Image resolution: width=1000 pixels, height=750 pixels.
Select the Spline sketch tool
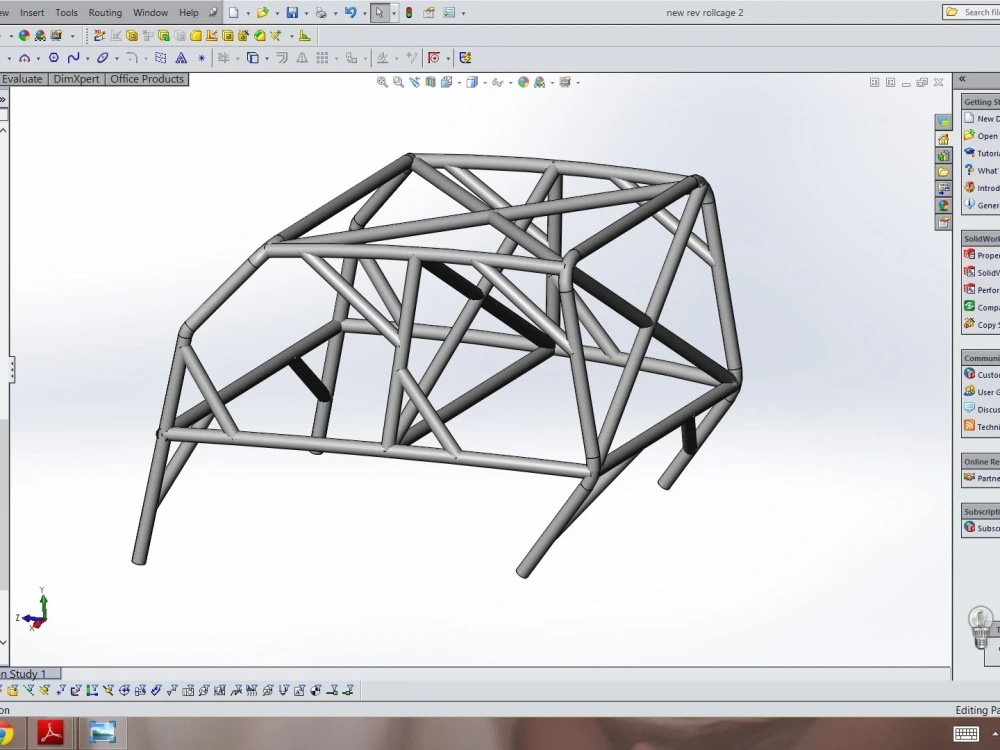73,58
